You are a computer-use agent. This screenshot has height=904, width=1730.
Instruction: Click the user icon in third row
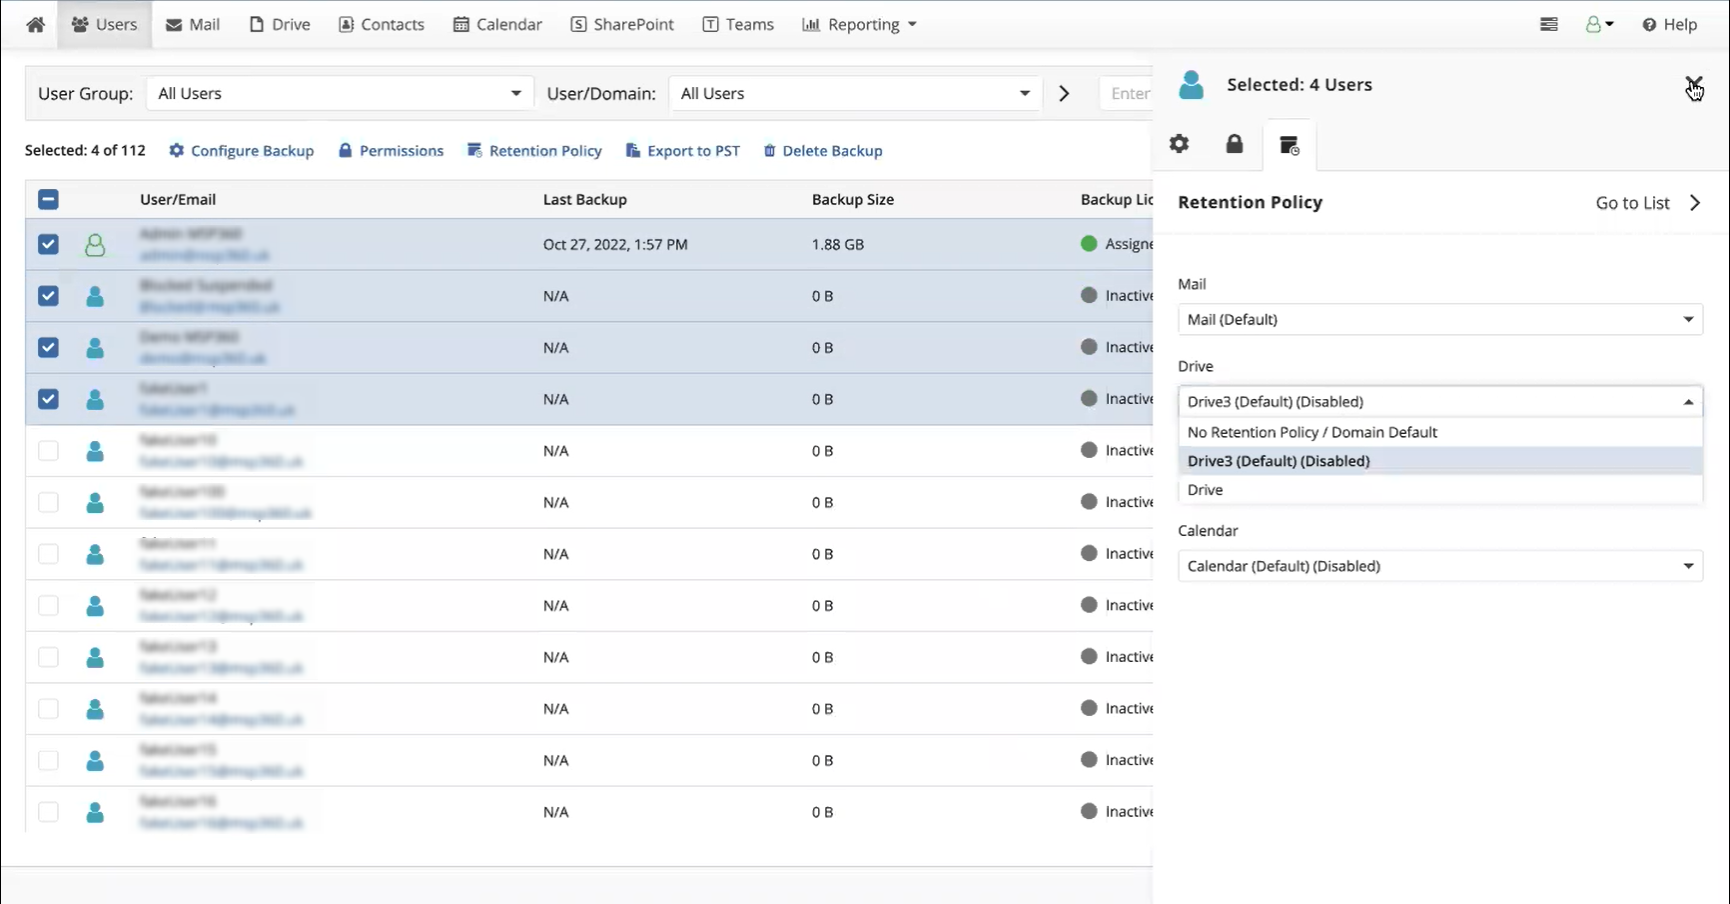coord(95,347)
